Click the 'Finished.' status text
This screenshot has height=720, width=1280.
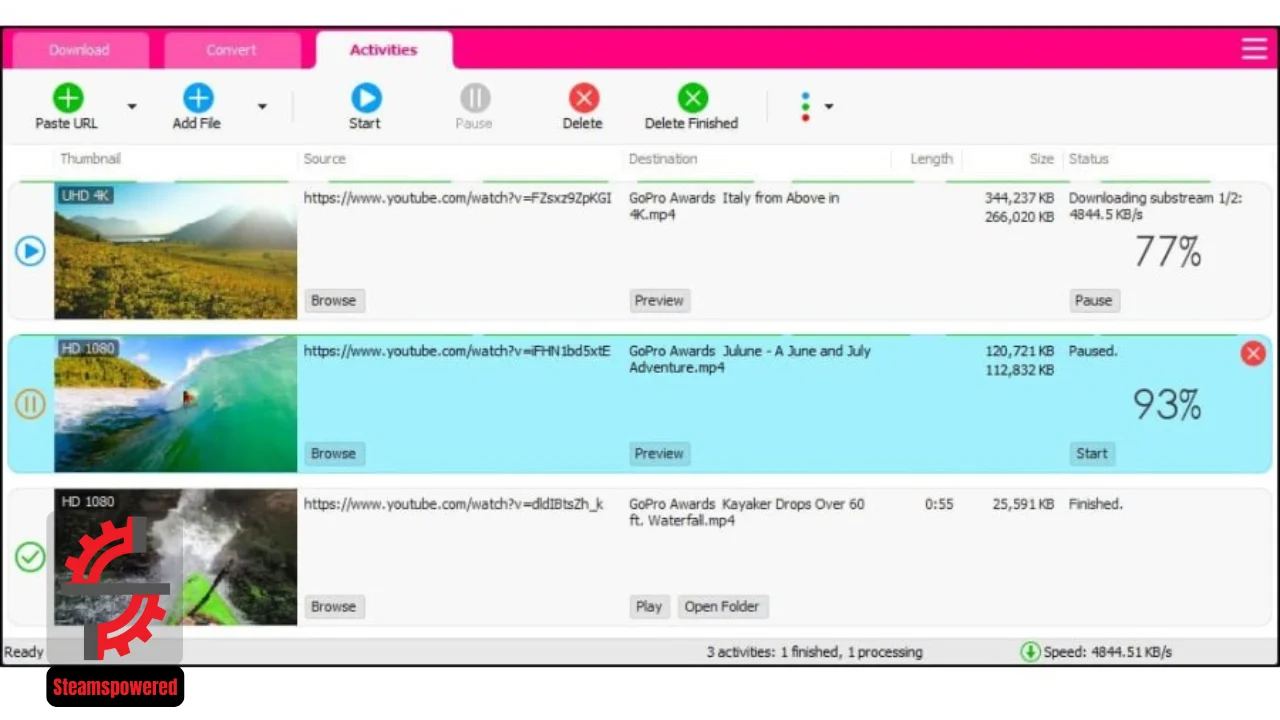[x=1096, y=504]
